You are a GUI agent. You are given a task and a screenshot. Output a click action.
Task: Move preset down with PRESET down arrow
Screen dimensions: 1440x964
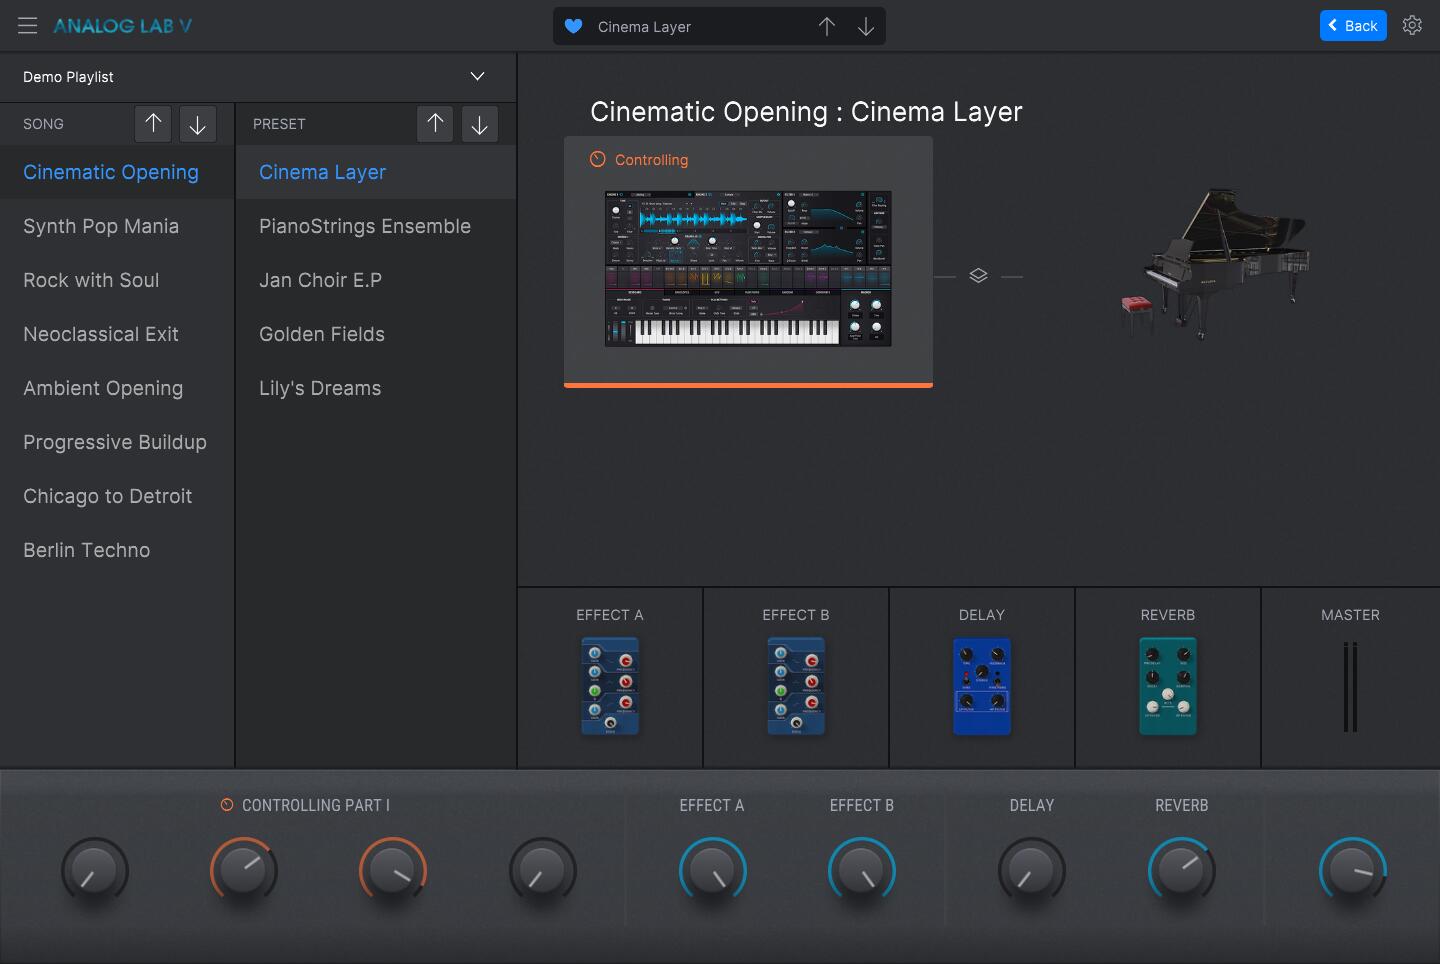(479, 124)
